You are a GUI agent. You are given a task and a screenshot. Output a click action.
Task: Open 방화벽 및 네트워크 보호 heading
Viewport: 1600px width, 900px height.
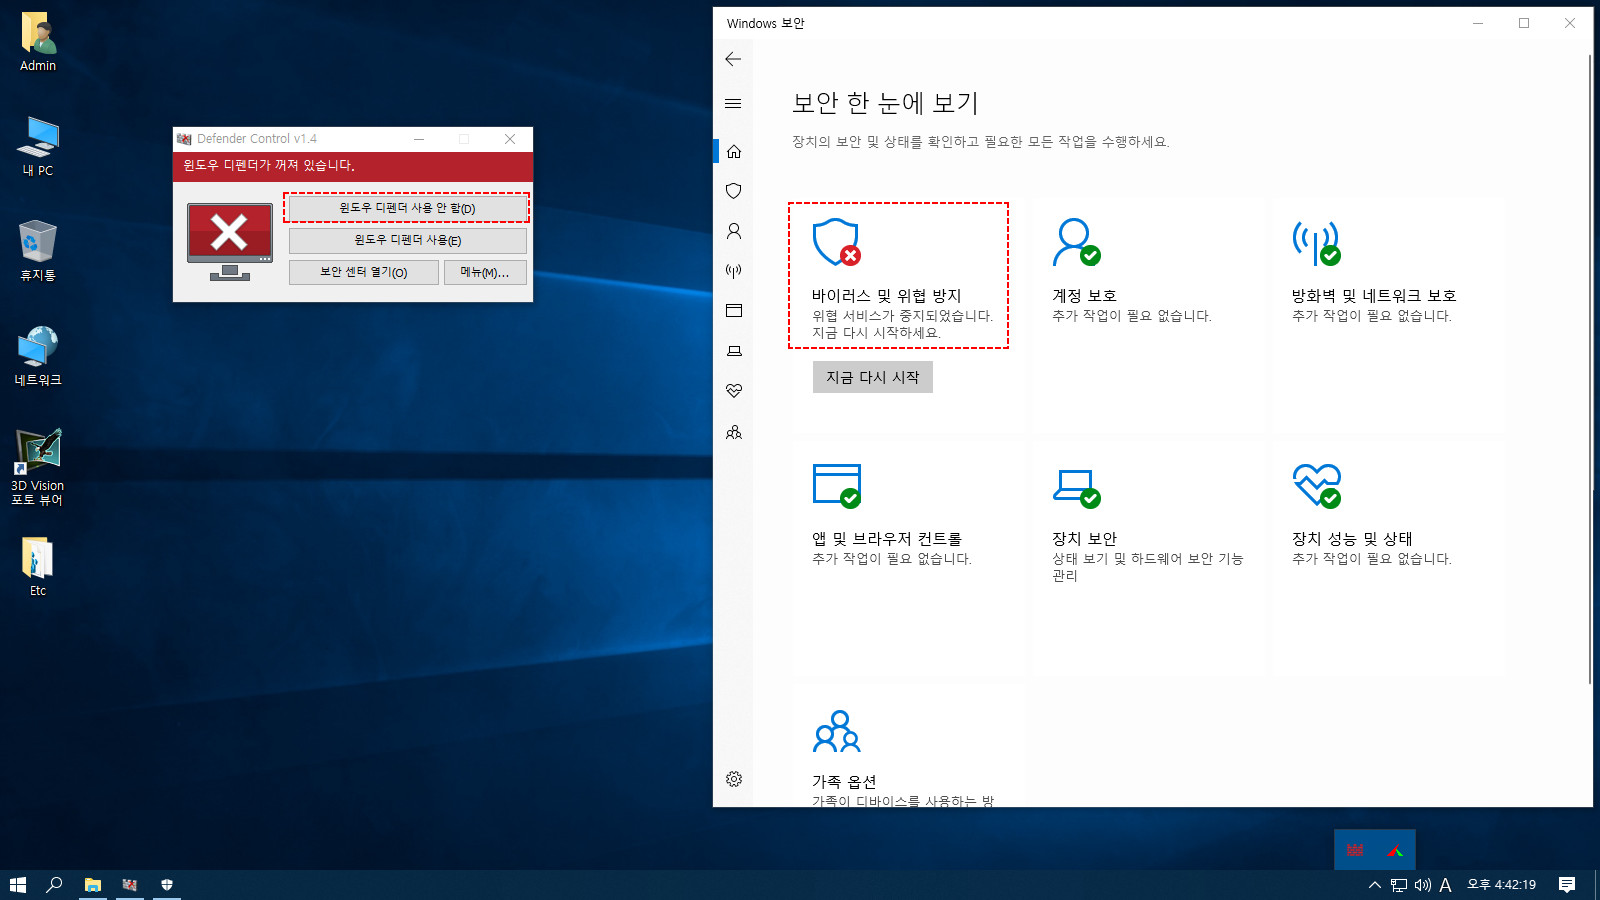click(x=1374, y=296)
